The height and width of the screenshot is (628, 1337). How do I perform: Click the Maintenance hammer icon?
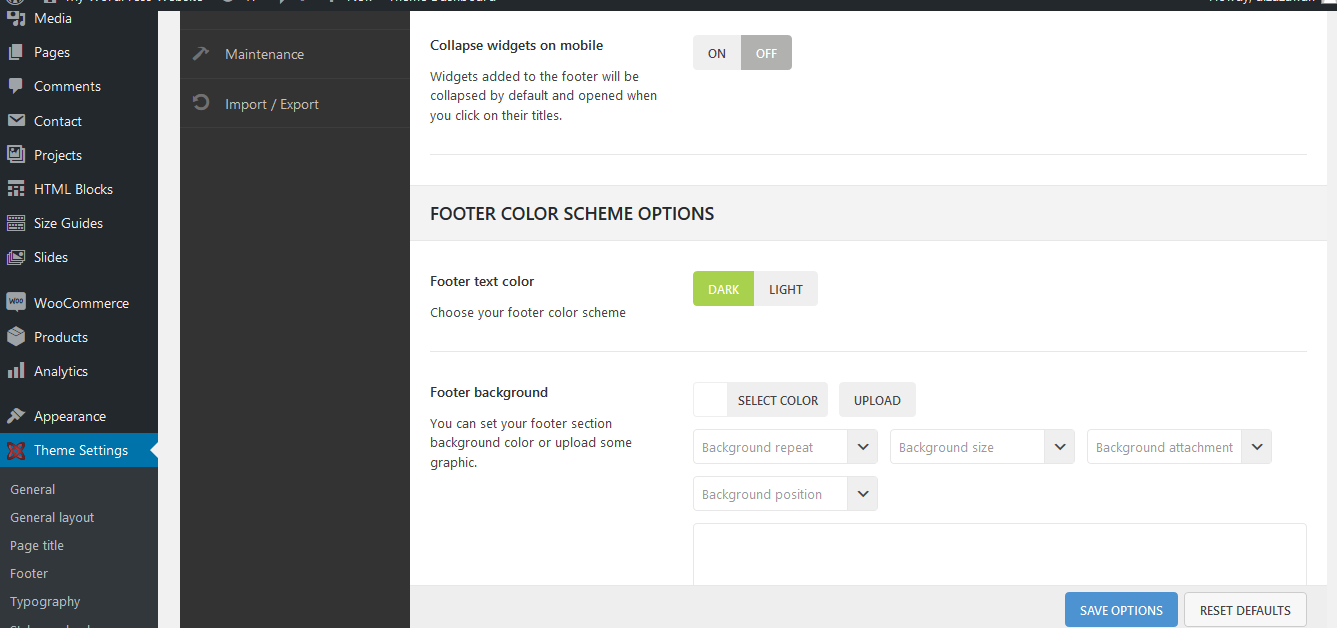click(x=201, y=54)
